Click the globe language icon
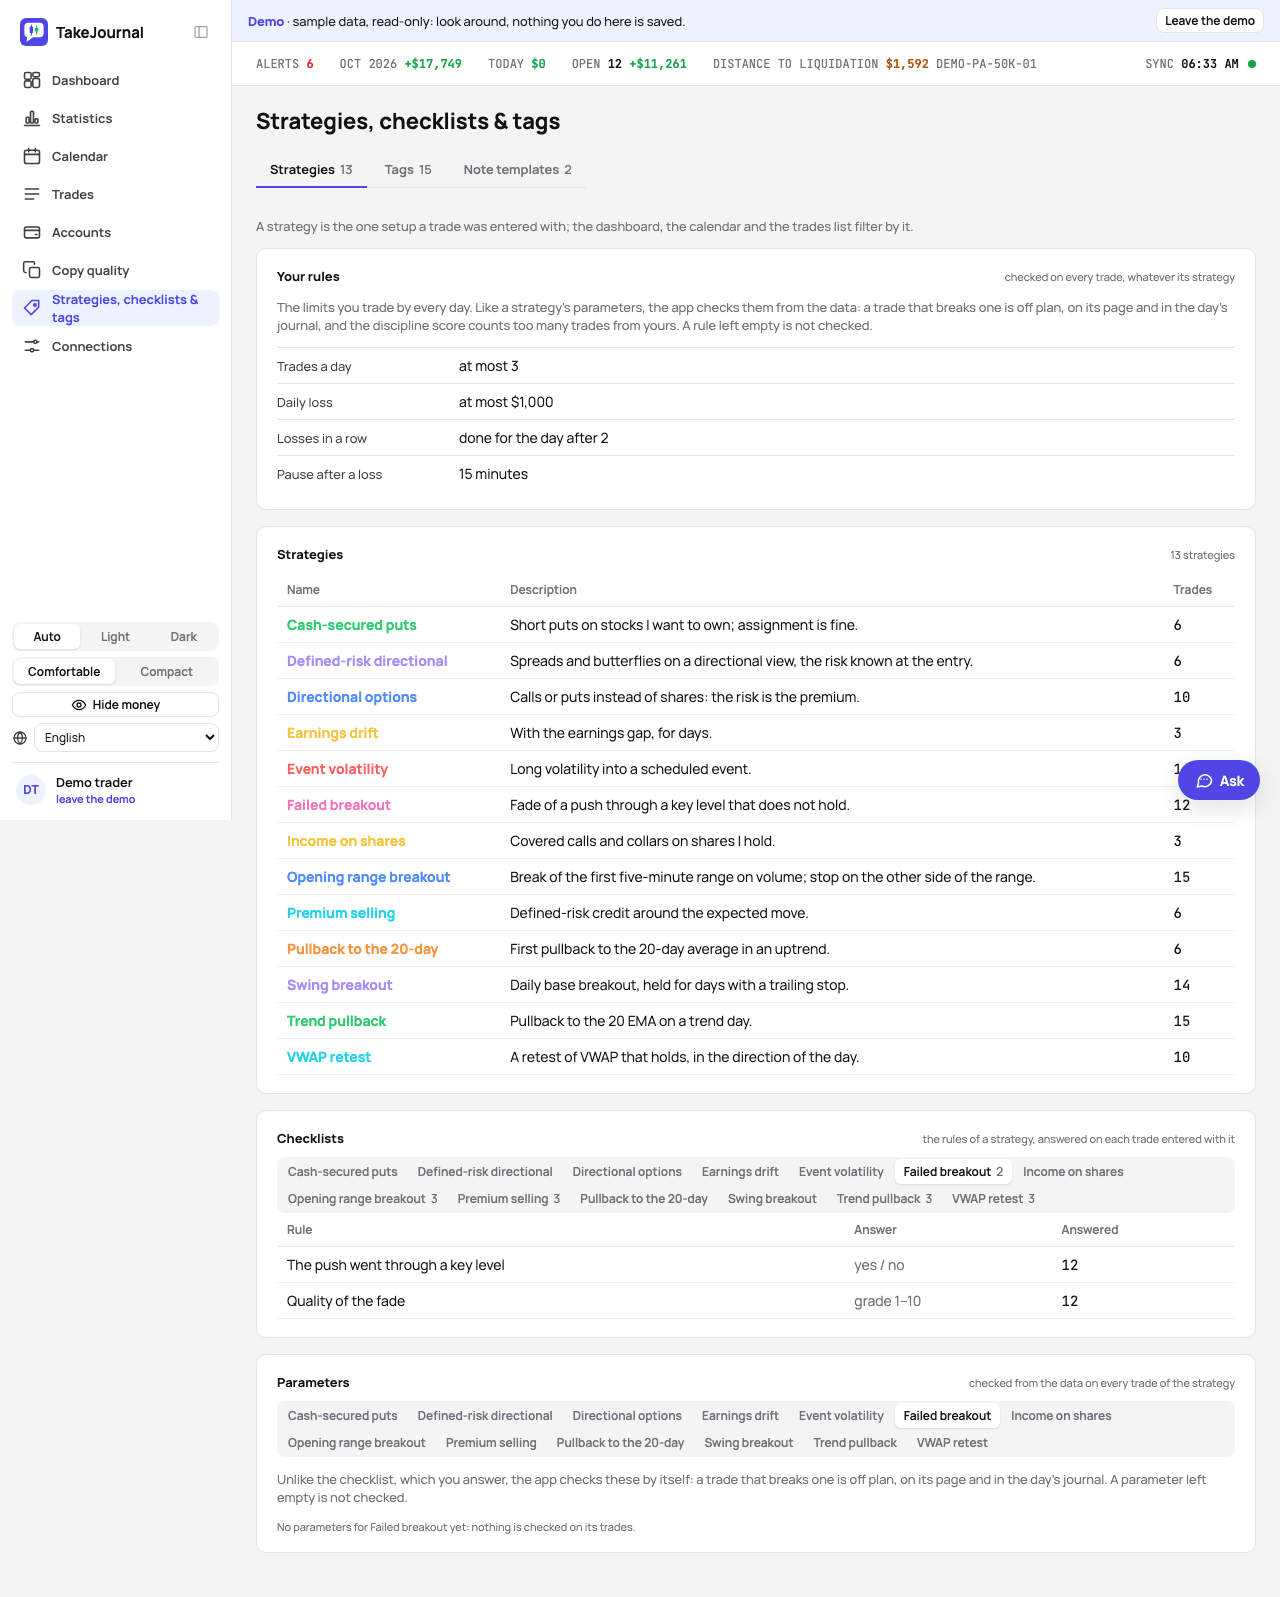 point(20,738)
